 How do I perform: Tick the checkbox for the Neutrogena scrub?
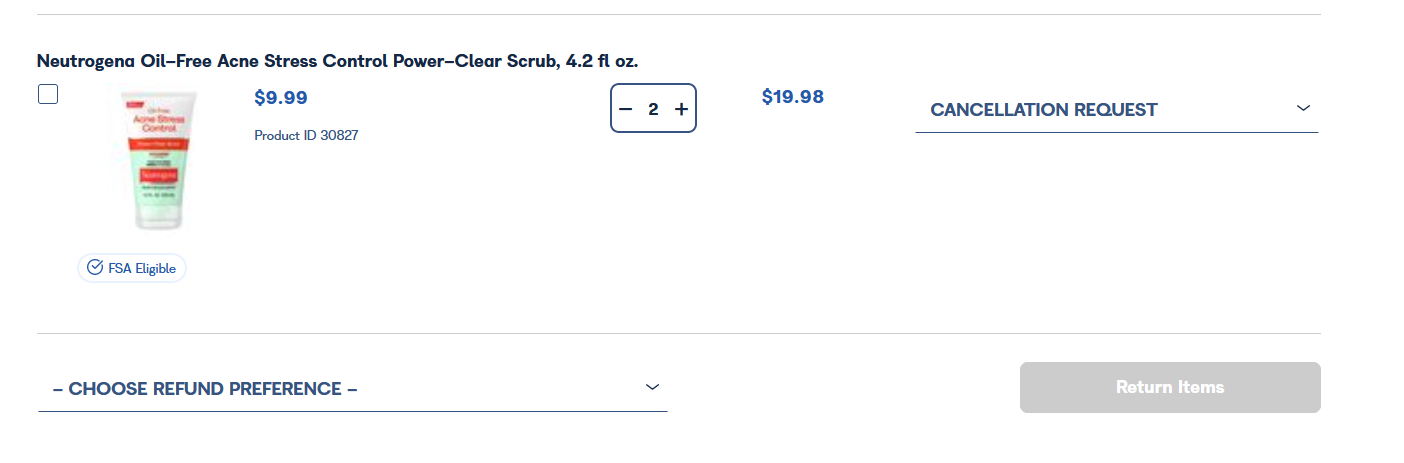pyautogui.click(x=48, y=95)
